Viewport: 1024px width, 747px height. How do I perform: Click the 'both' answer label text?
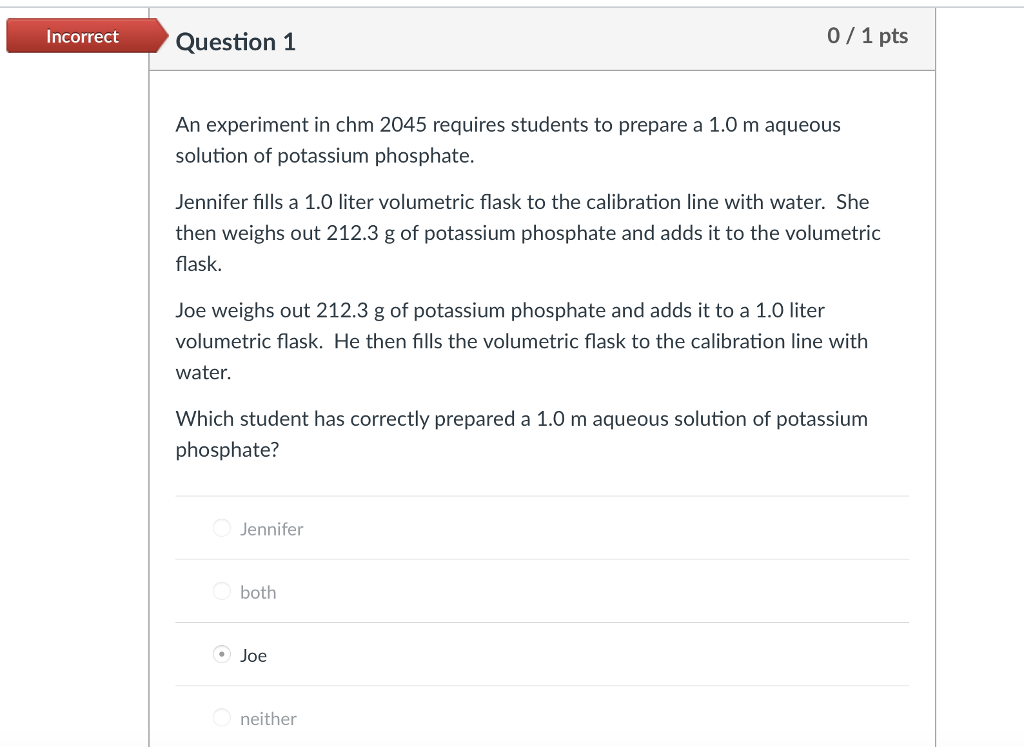coord(258,592)
